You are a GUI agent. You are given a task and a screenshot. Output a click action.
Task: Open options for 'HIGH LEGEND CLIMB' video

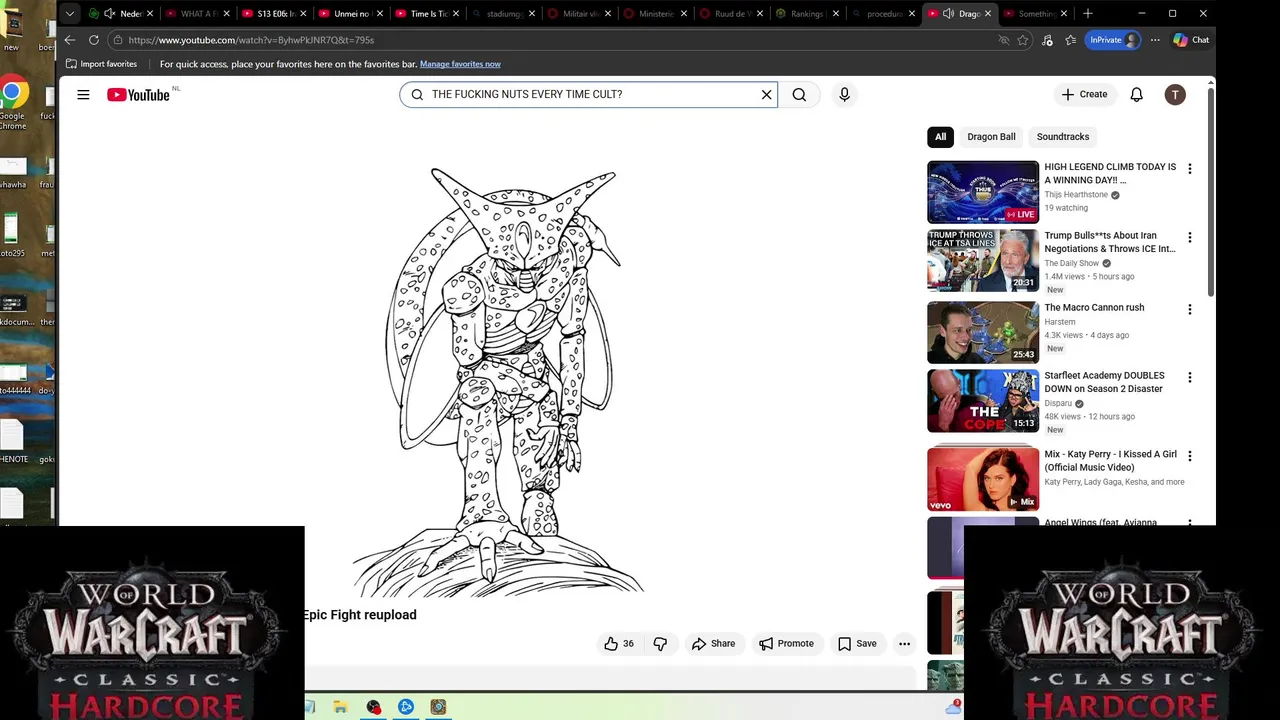[x=1189, y=169]
